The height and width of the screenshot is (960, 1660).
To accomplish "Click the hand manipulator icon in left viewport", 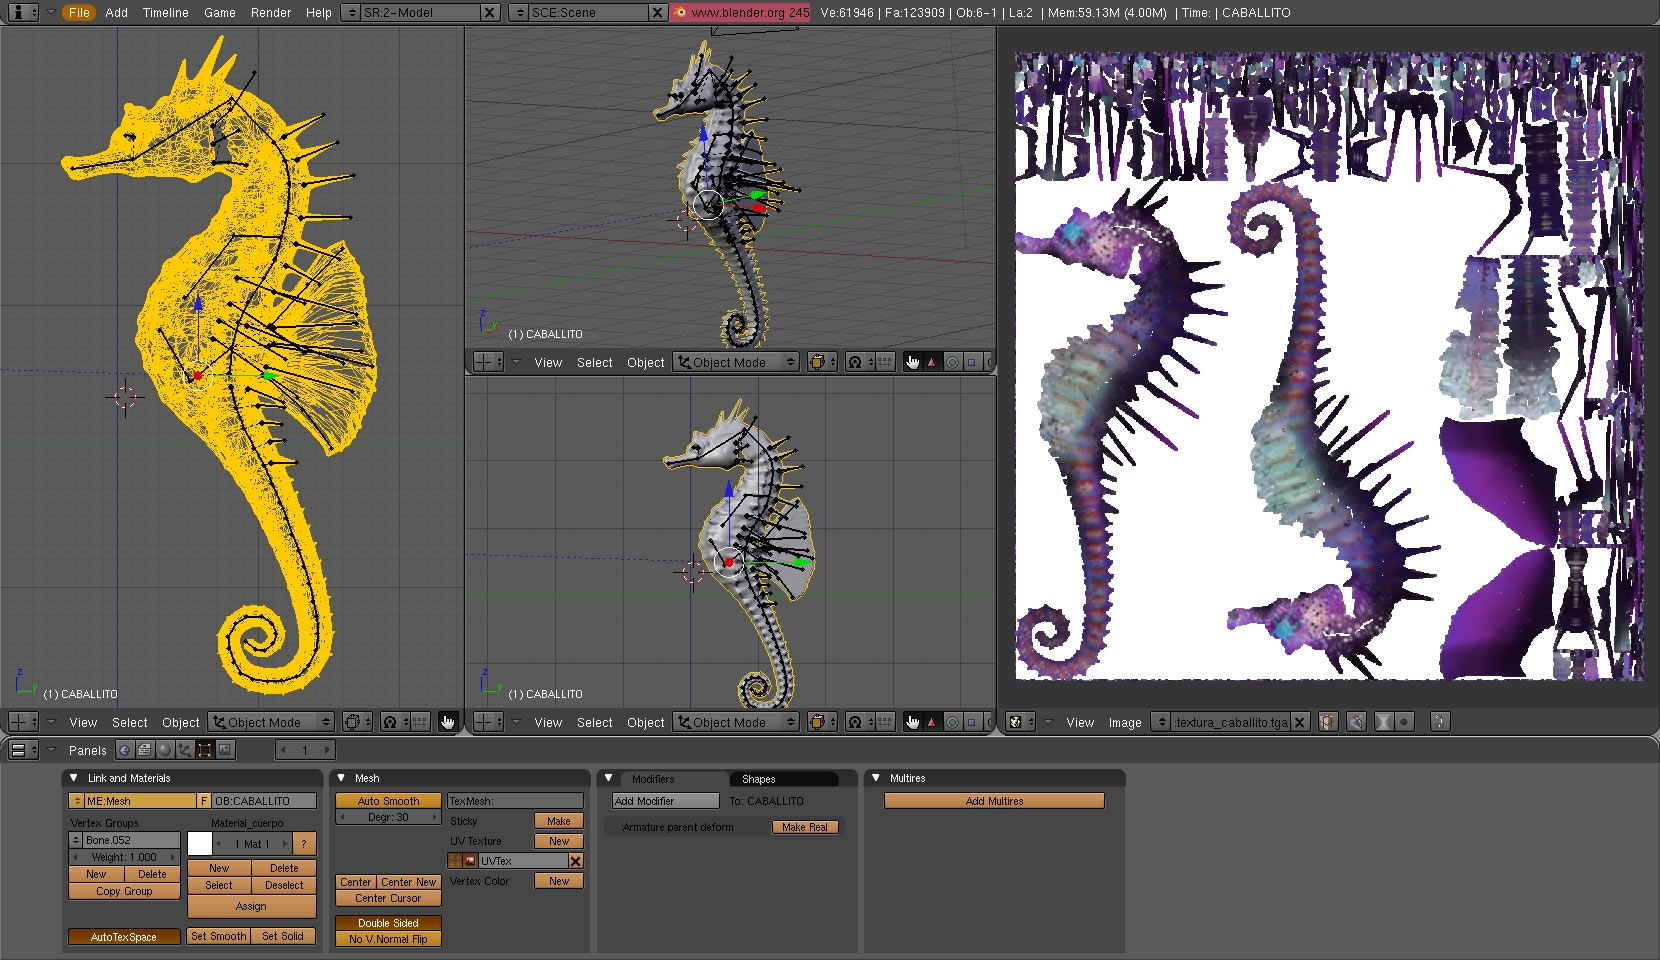I will (447, 722).
